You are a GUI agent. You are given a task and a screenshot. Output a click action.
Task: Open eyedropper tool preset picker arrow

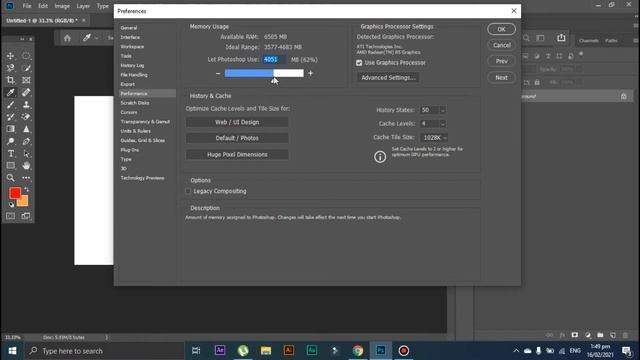point(97,38)
